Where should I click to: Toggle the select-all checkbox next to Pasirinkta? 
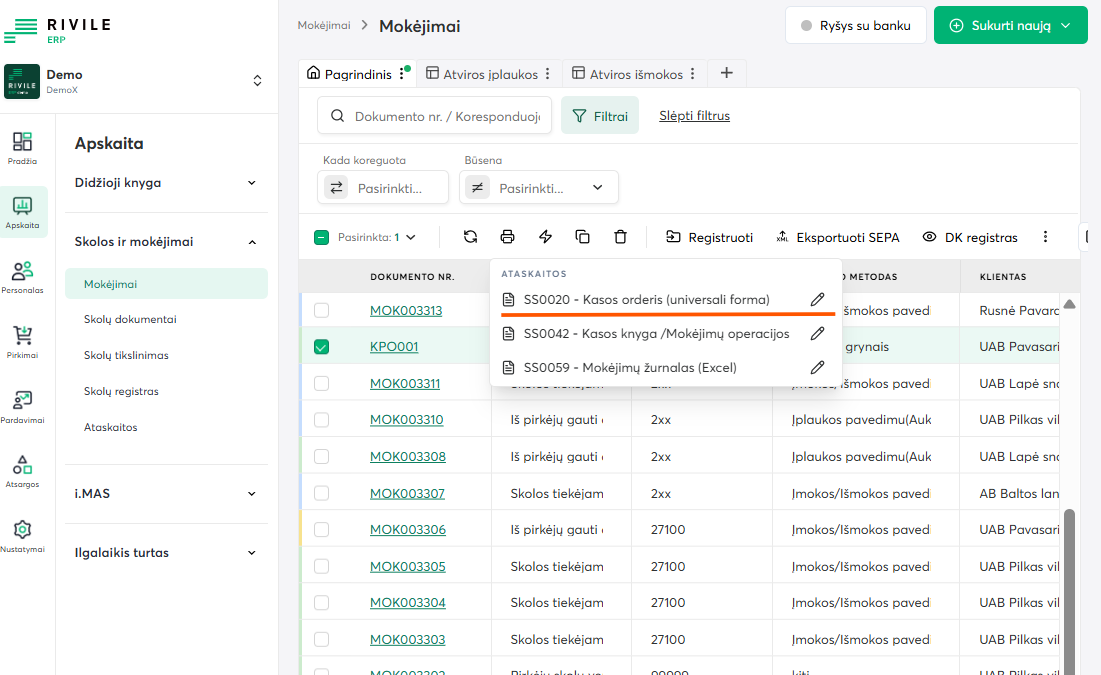click(x=321, y=238)
